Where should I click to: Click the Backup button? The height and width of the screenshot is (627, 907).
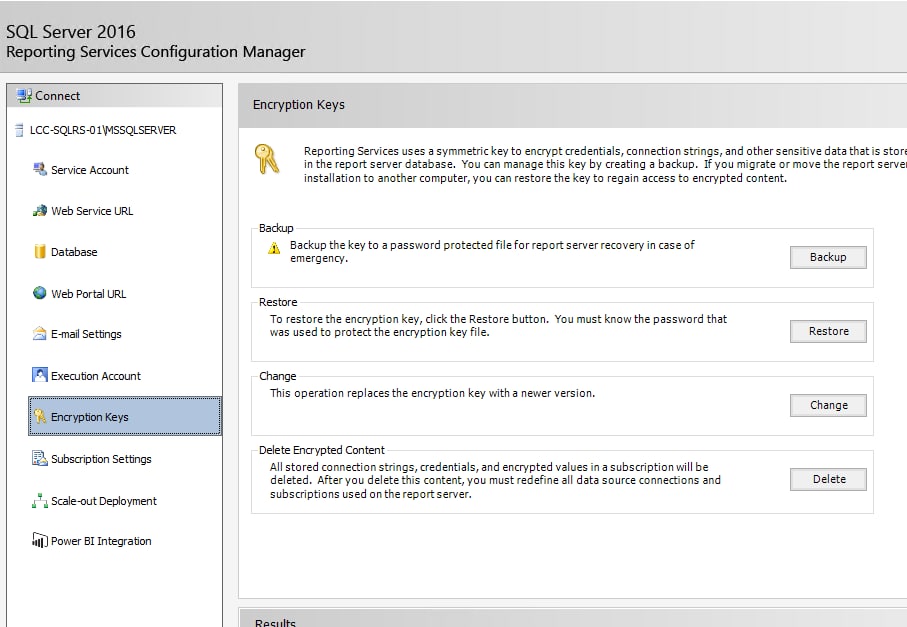pos(828,257)
